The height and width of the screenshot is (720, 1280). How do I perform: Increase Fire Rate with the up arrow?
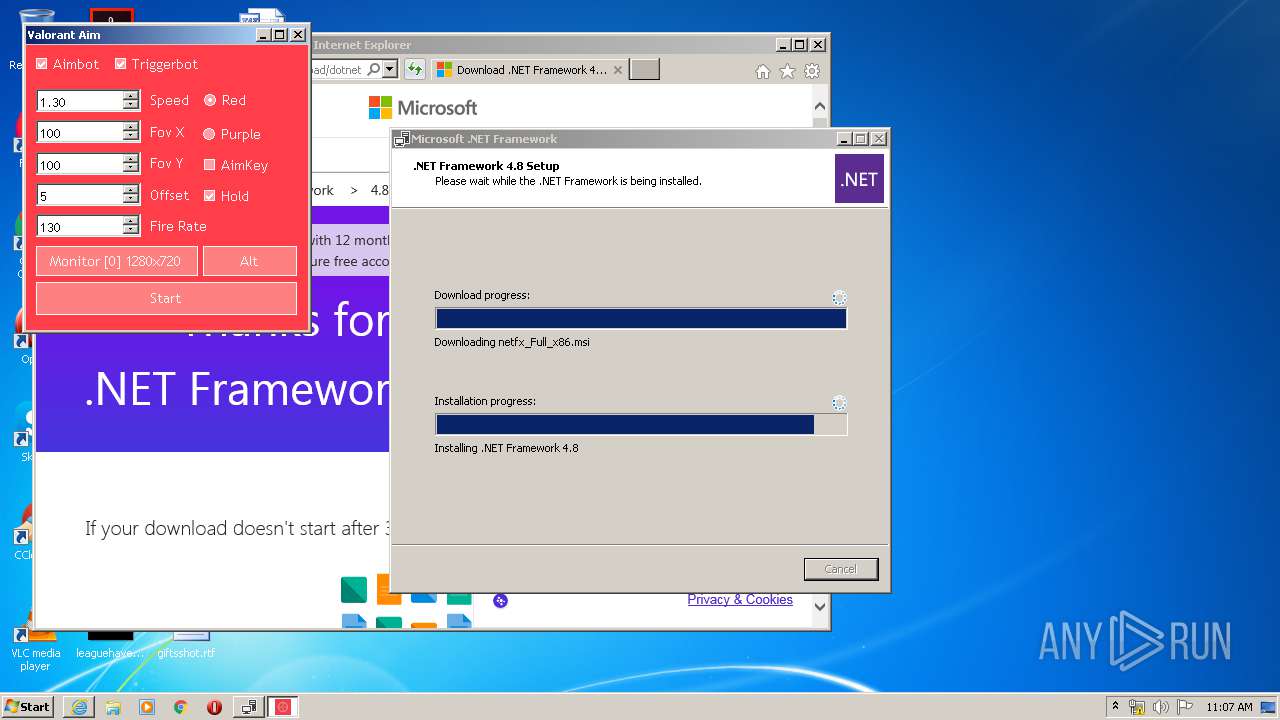131,221
